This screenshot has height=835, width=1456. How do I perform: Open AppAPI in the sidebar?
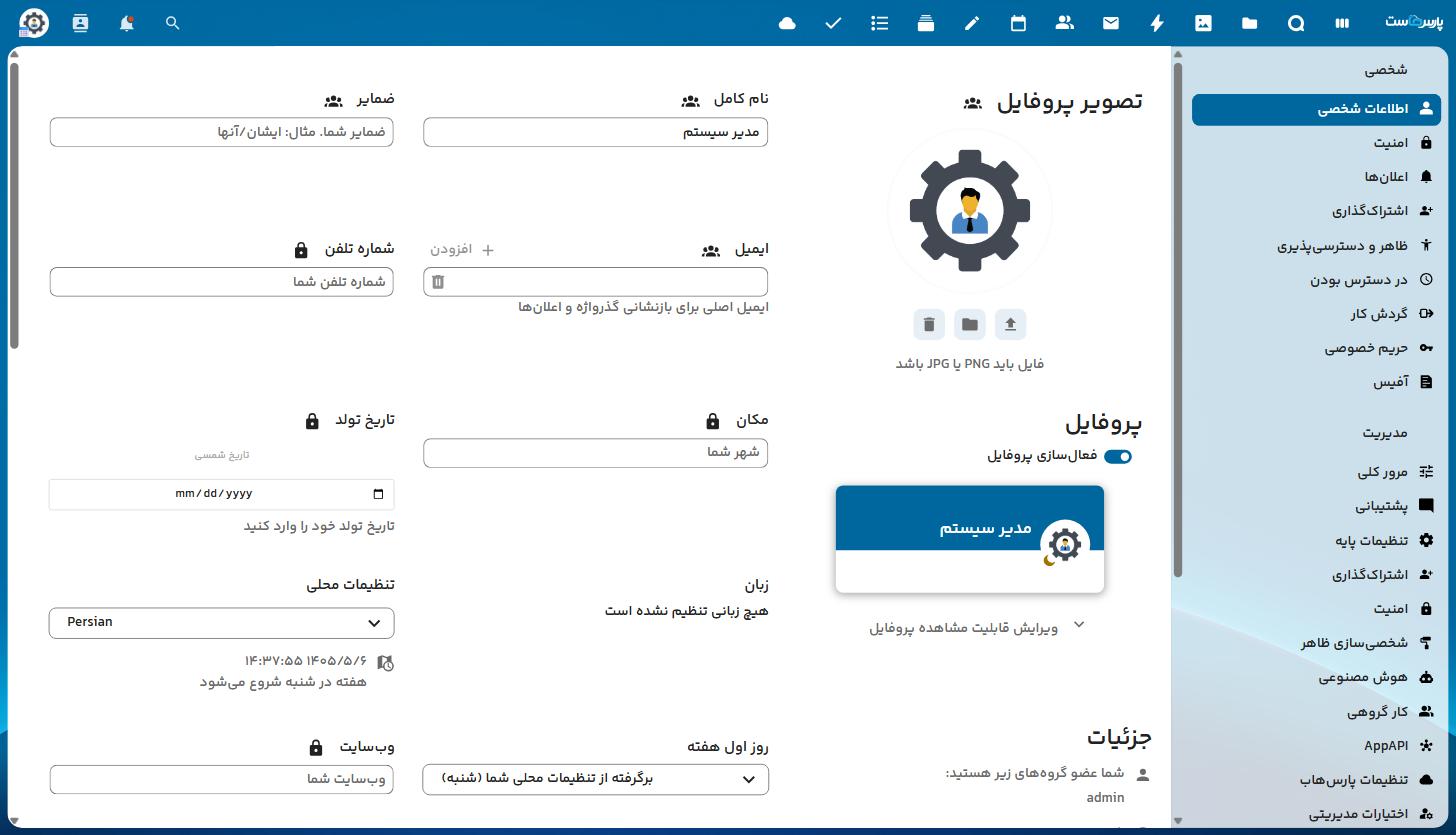(1316, 746)
